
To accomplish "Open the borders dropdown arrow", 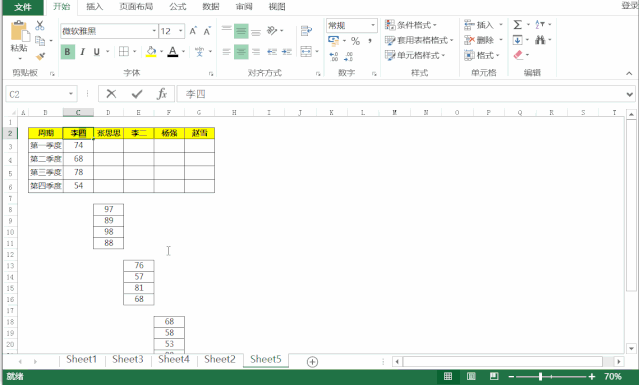I will 134,52.
